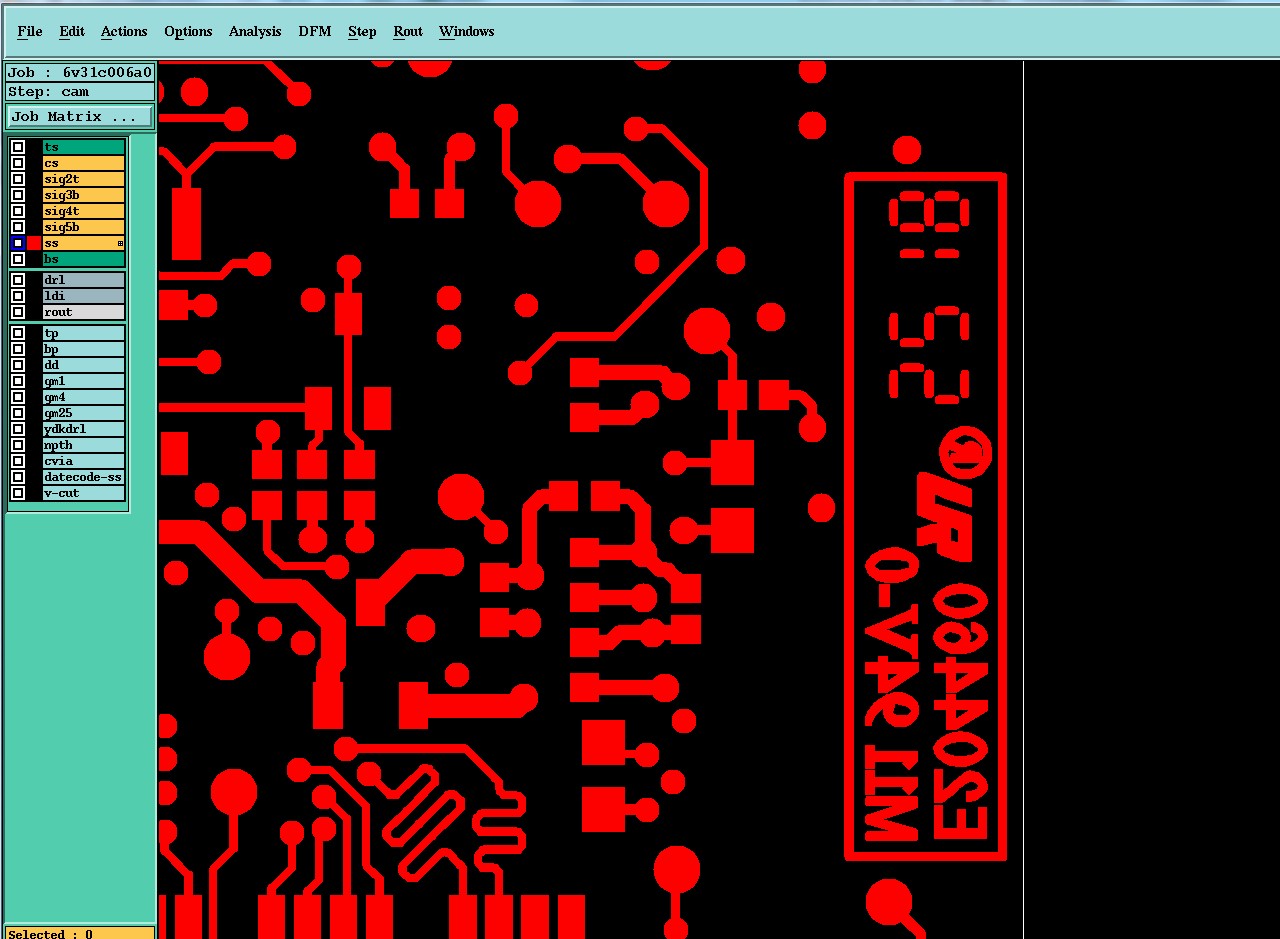Open the Step menu
Viewport: 1280px width, 939px height.
[x=362, y=31]
